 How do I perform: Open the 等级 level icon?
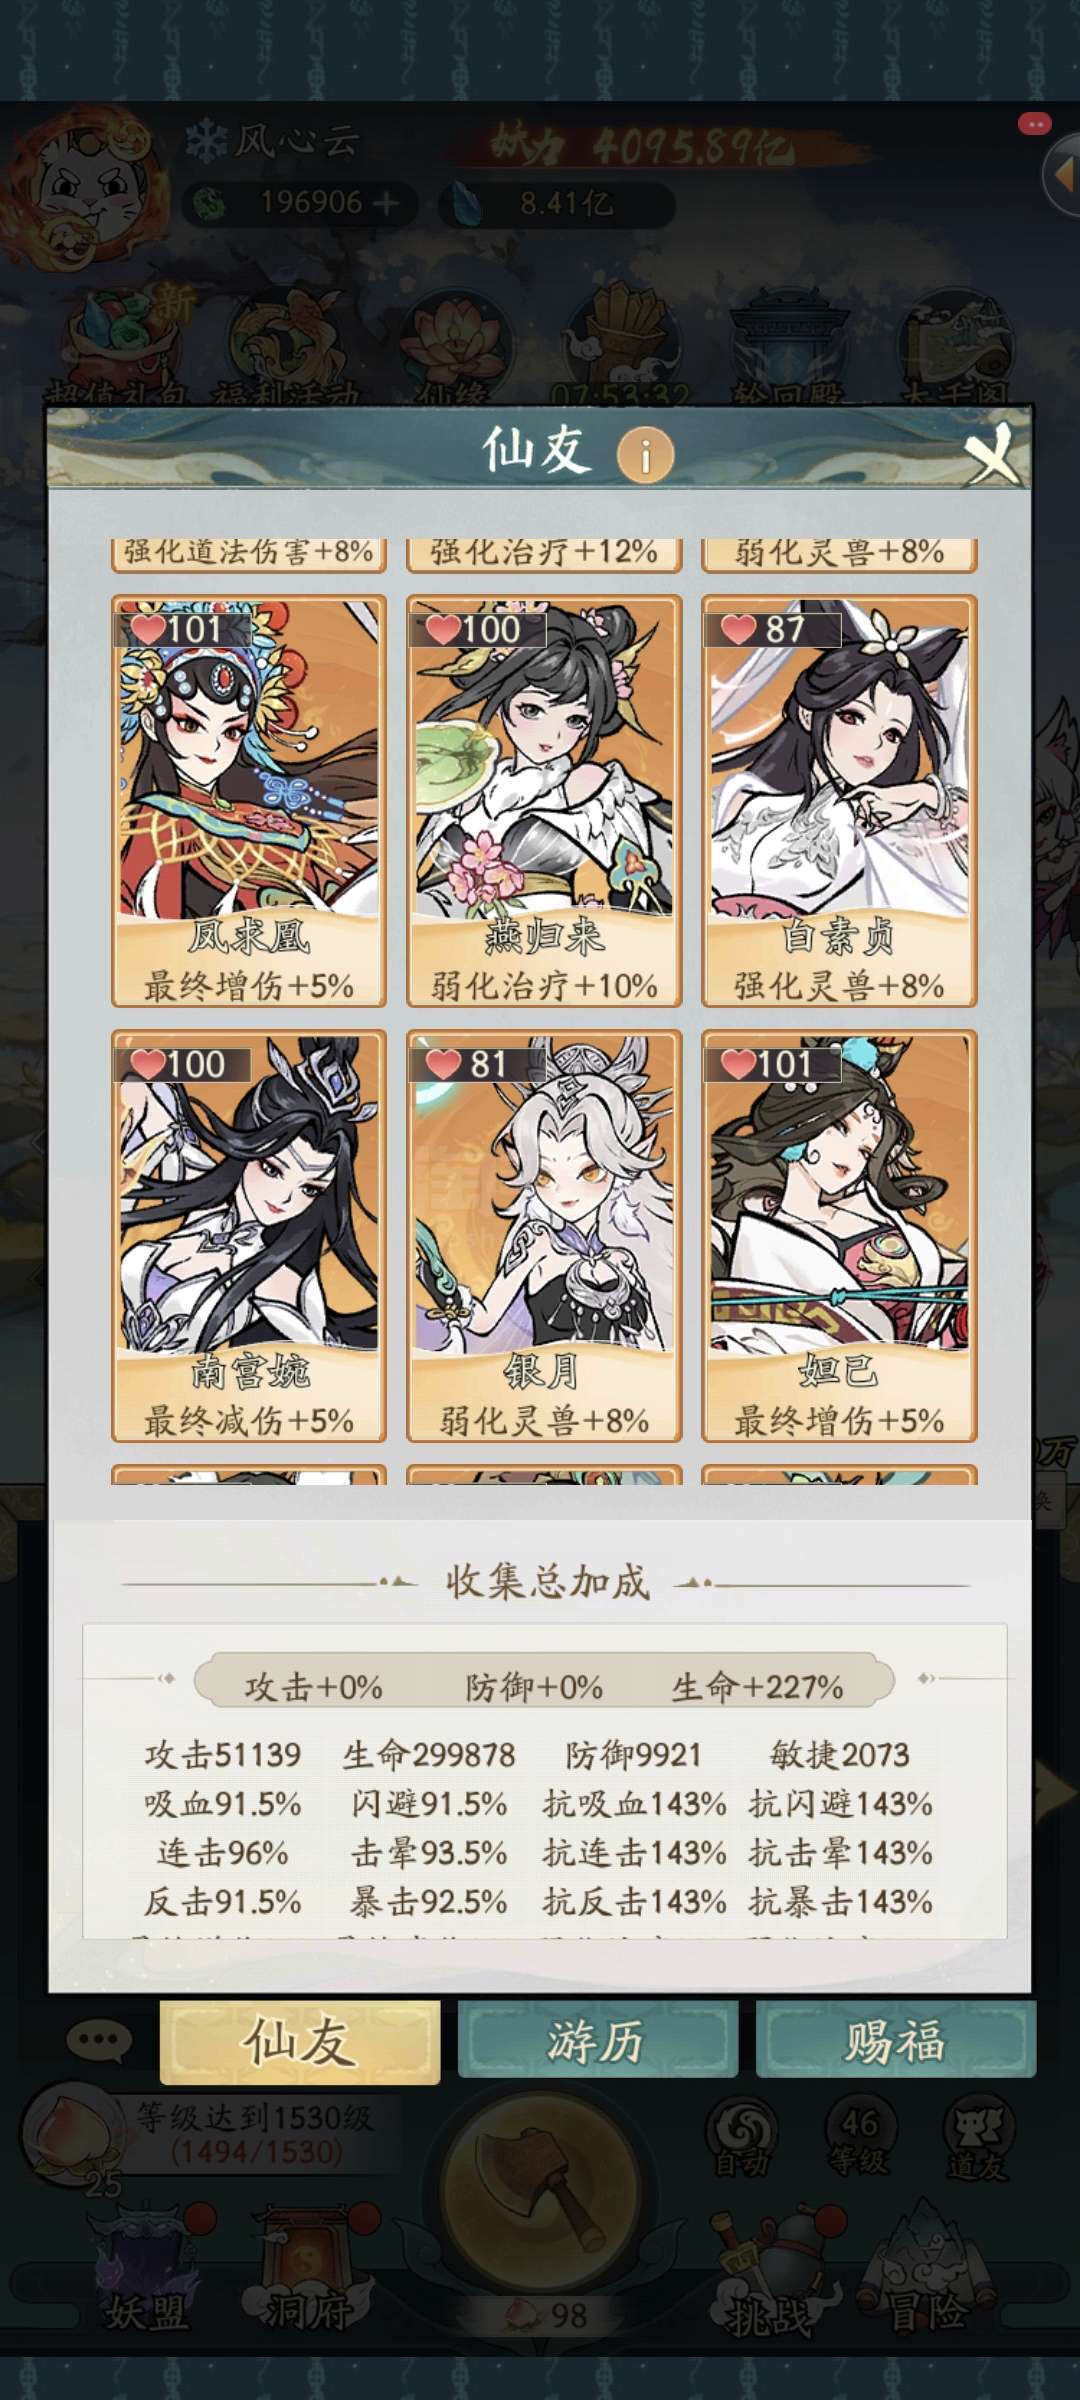[x=858, y=2138]
